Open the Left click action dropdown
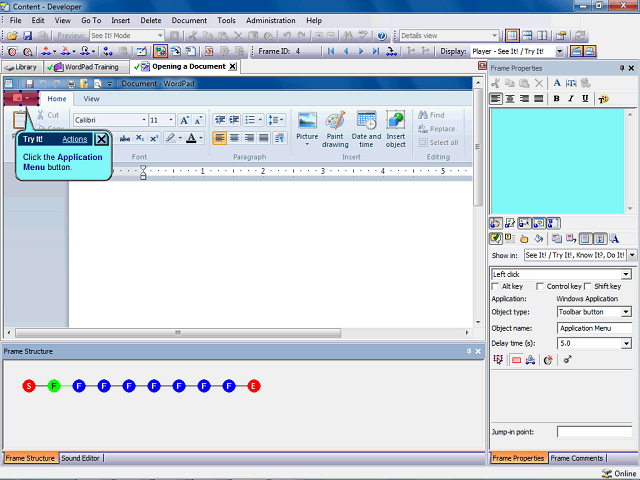 [626, 274]
